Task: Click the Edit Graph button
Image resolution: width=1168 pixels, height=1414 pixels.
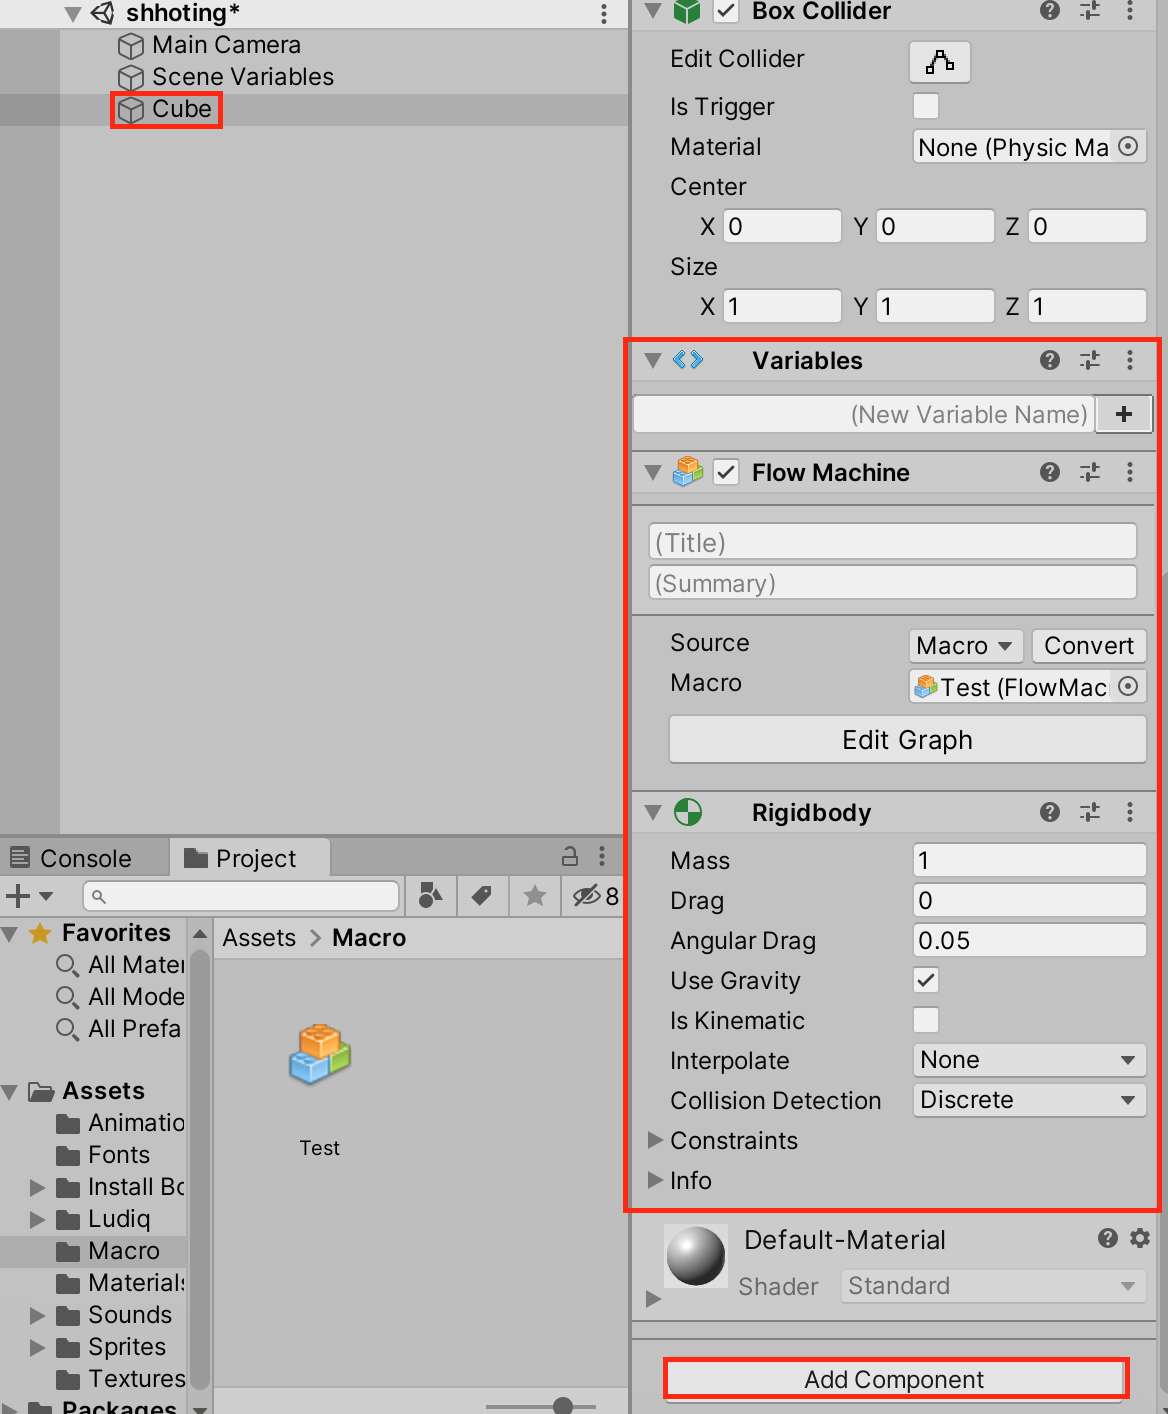Action: click(906, 739)
